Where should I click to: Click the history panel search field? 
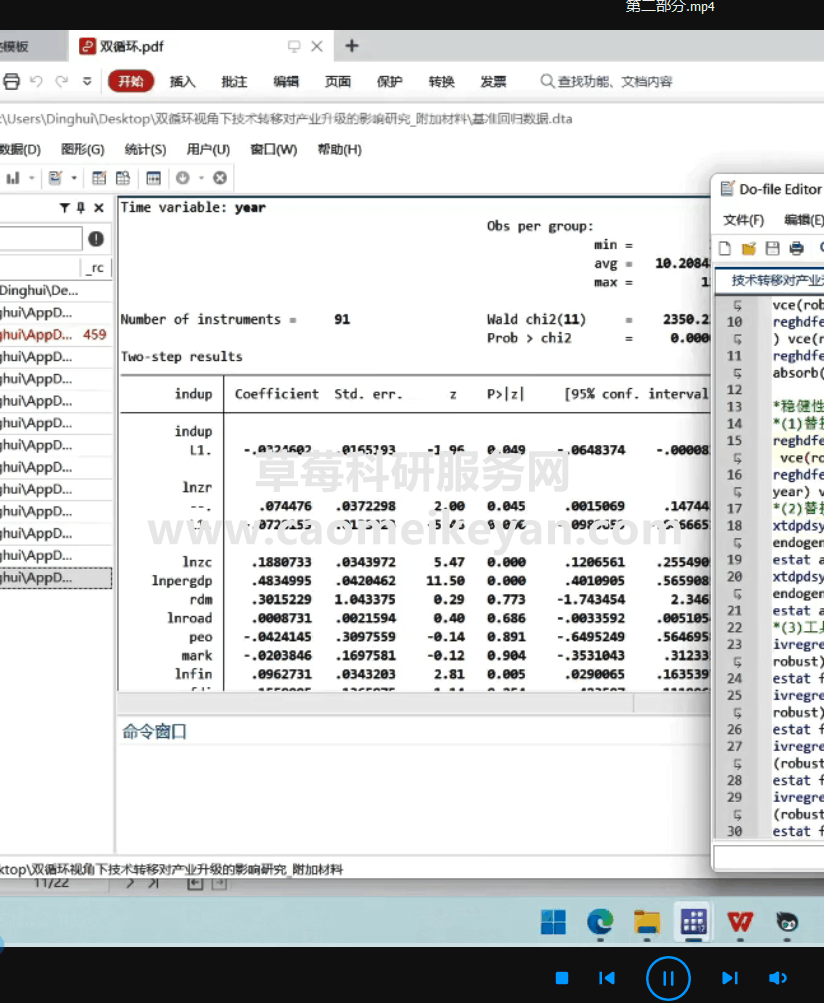(41, 239)
